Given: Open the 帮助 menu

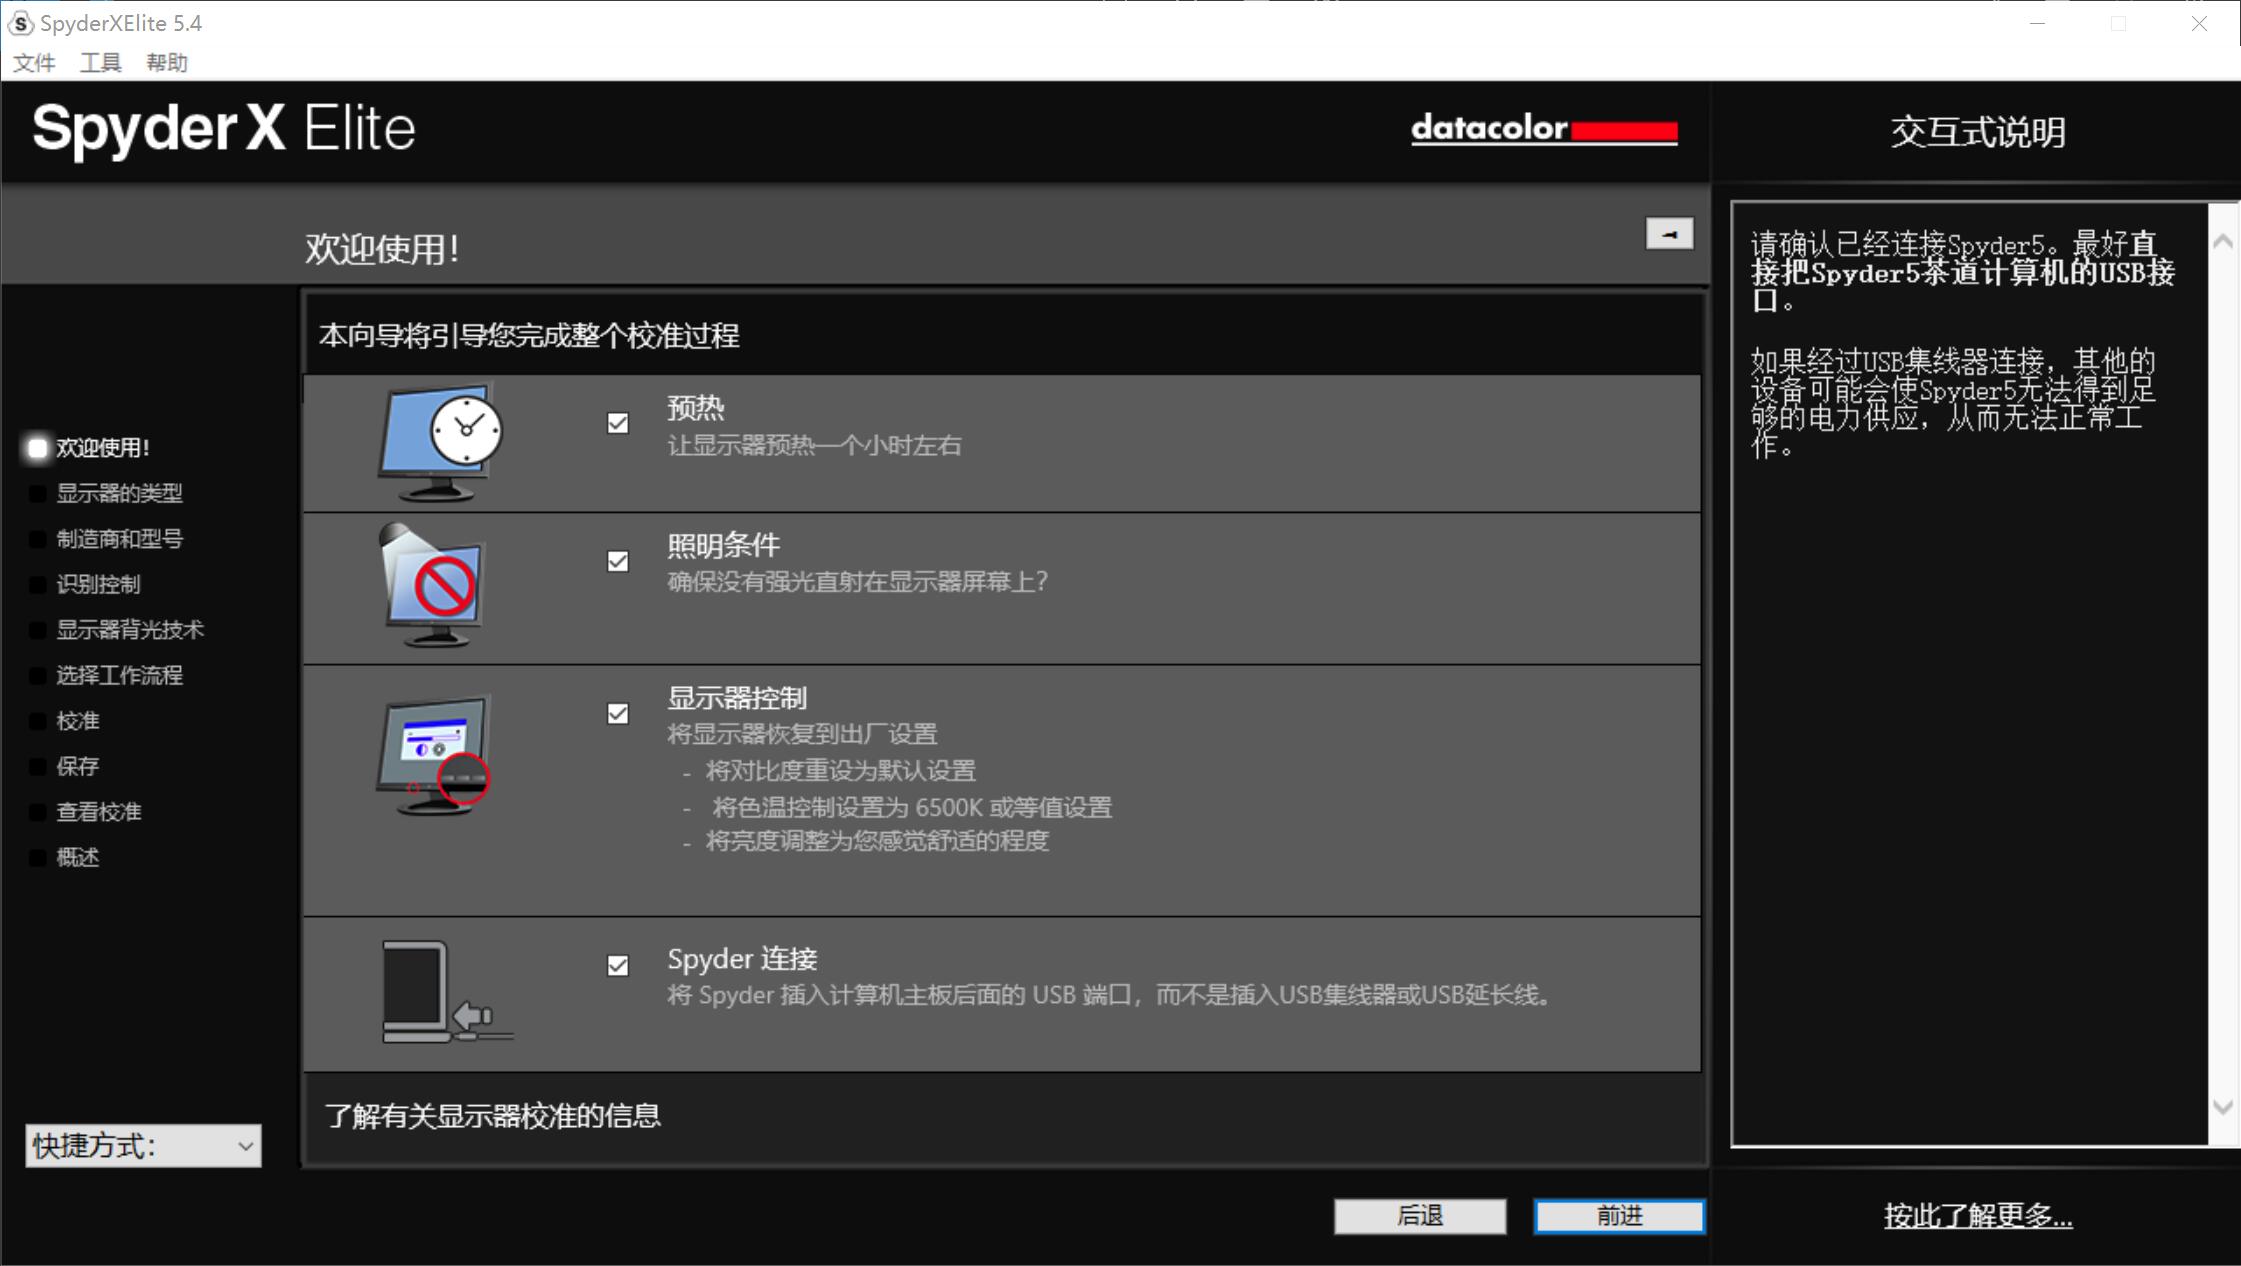Looking at the screenshot, I should tap(167, 63).
